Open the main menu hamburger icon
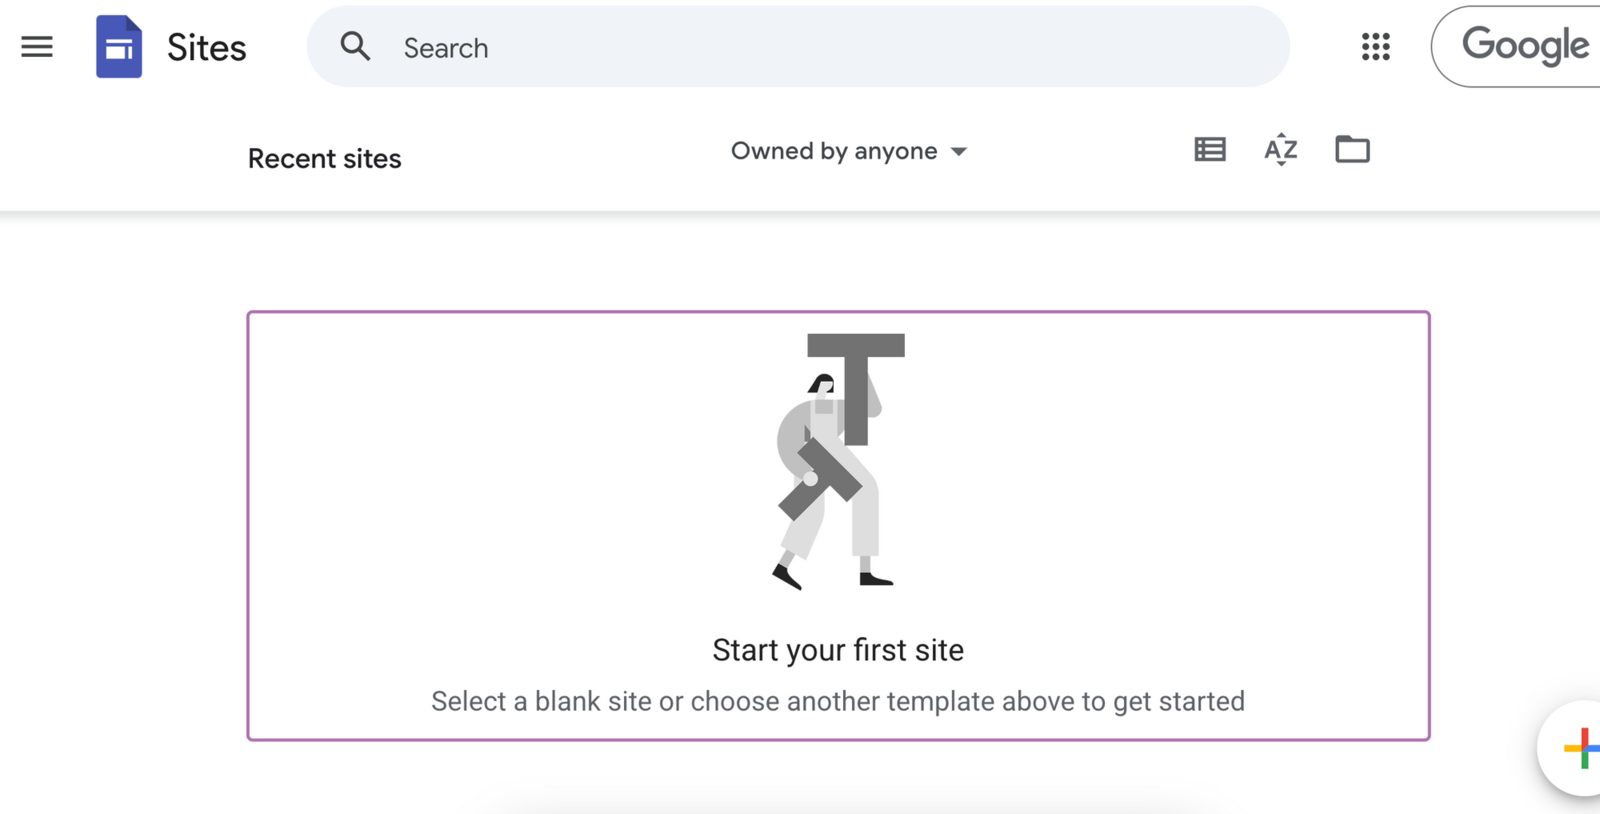Image resolution: width=1600 pixels, height=814 pixels. (x=37, y=47)
